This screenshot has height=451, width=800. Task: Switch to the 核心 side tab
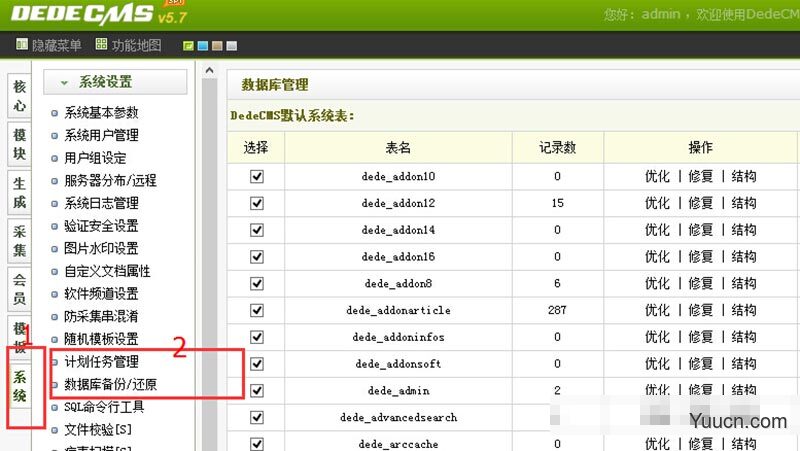coord(20,96)
